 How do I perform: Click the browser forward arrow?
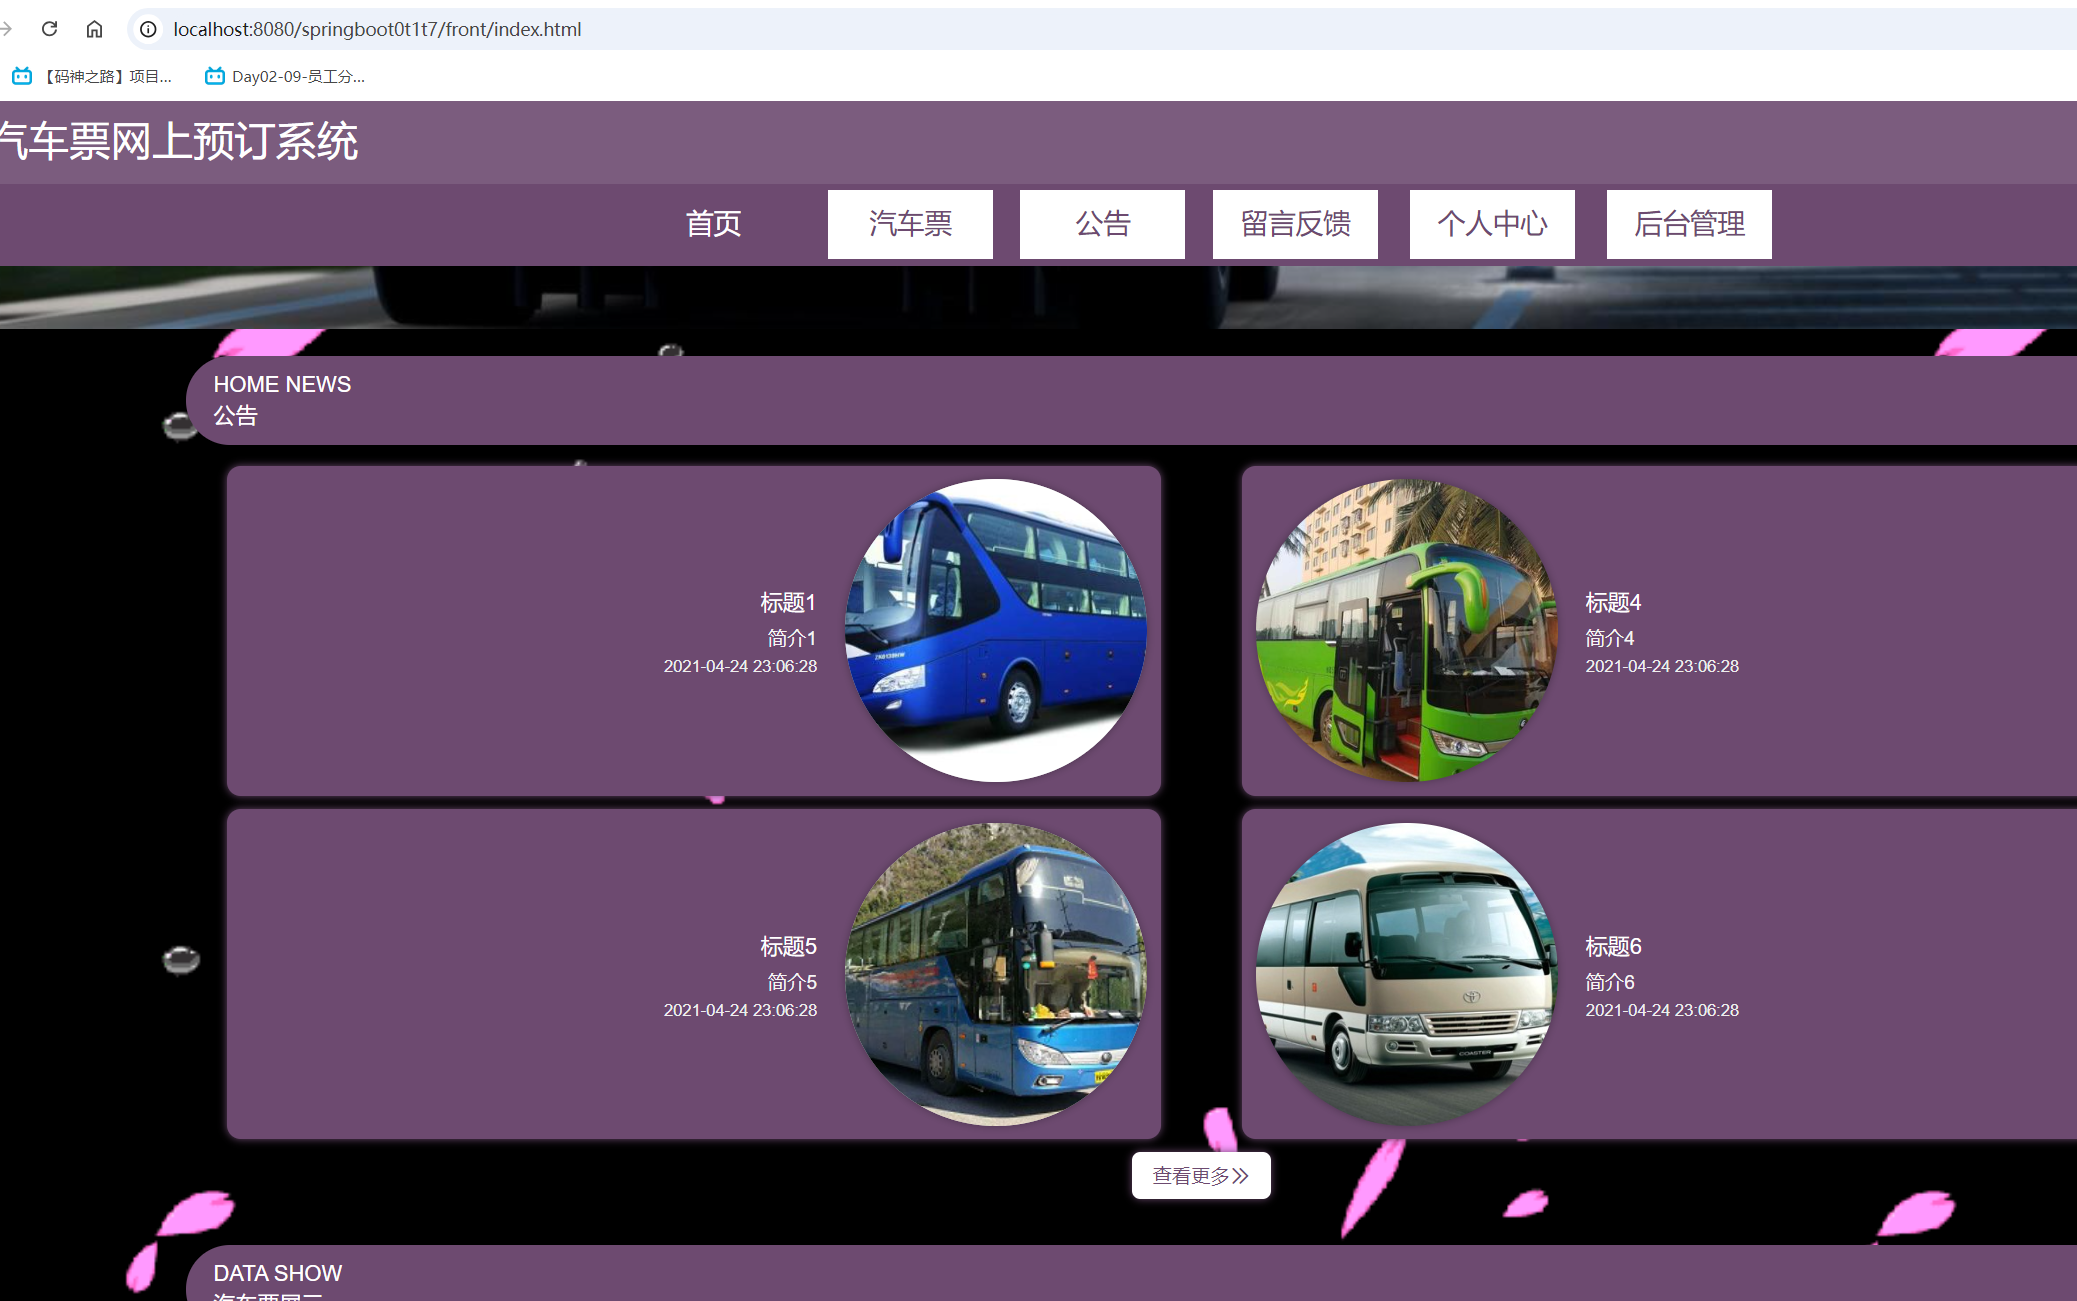coord(7,29)
